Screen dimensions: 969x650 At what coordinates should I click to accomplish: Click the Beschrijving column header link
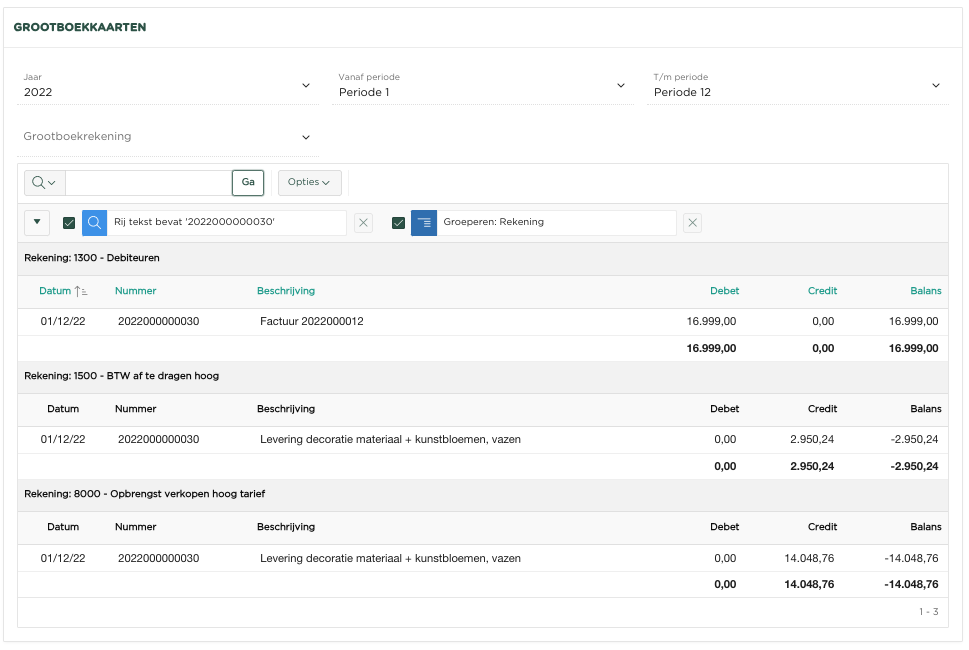click(x=286, y=291)
